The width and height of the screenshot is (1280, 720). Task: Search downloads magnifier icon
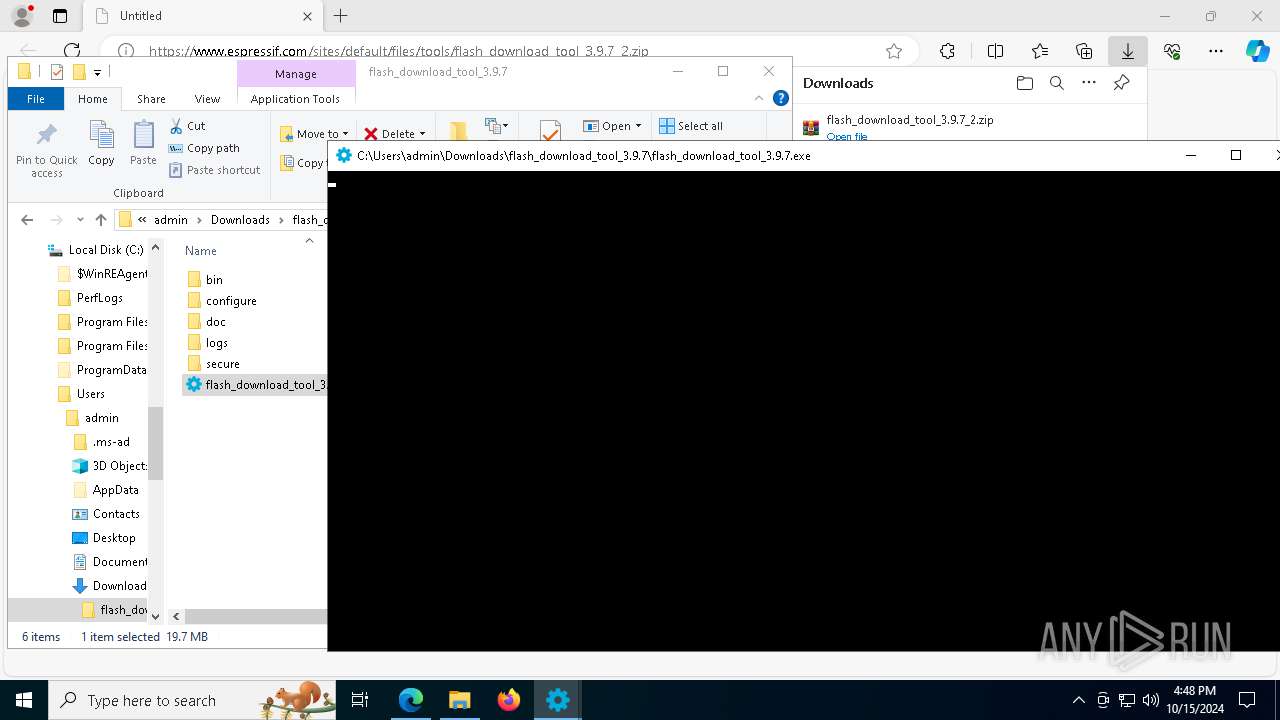(1056, 83)
